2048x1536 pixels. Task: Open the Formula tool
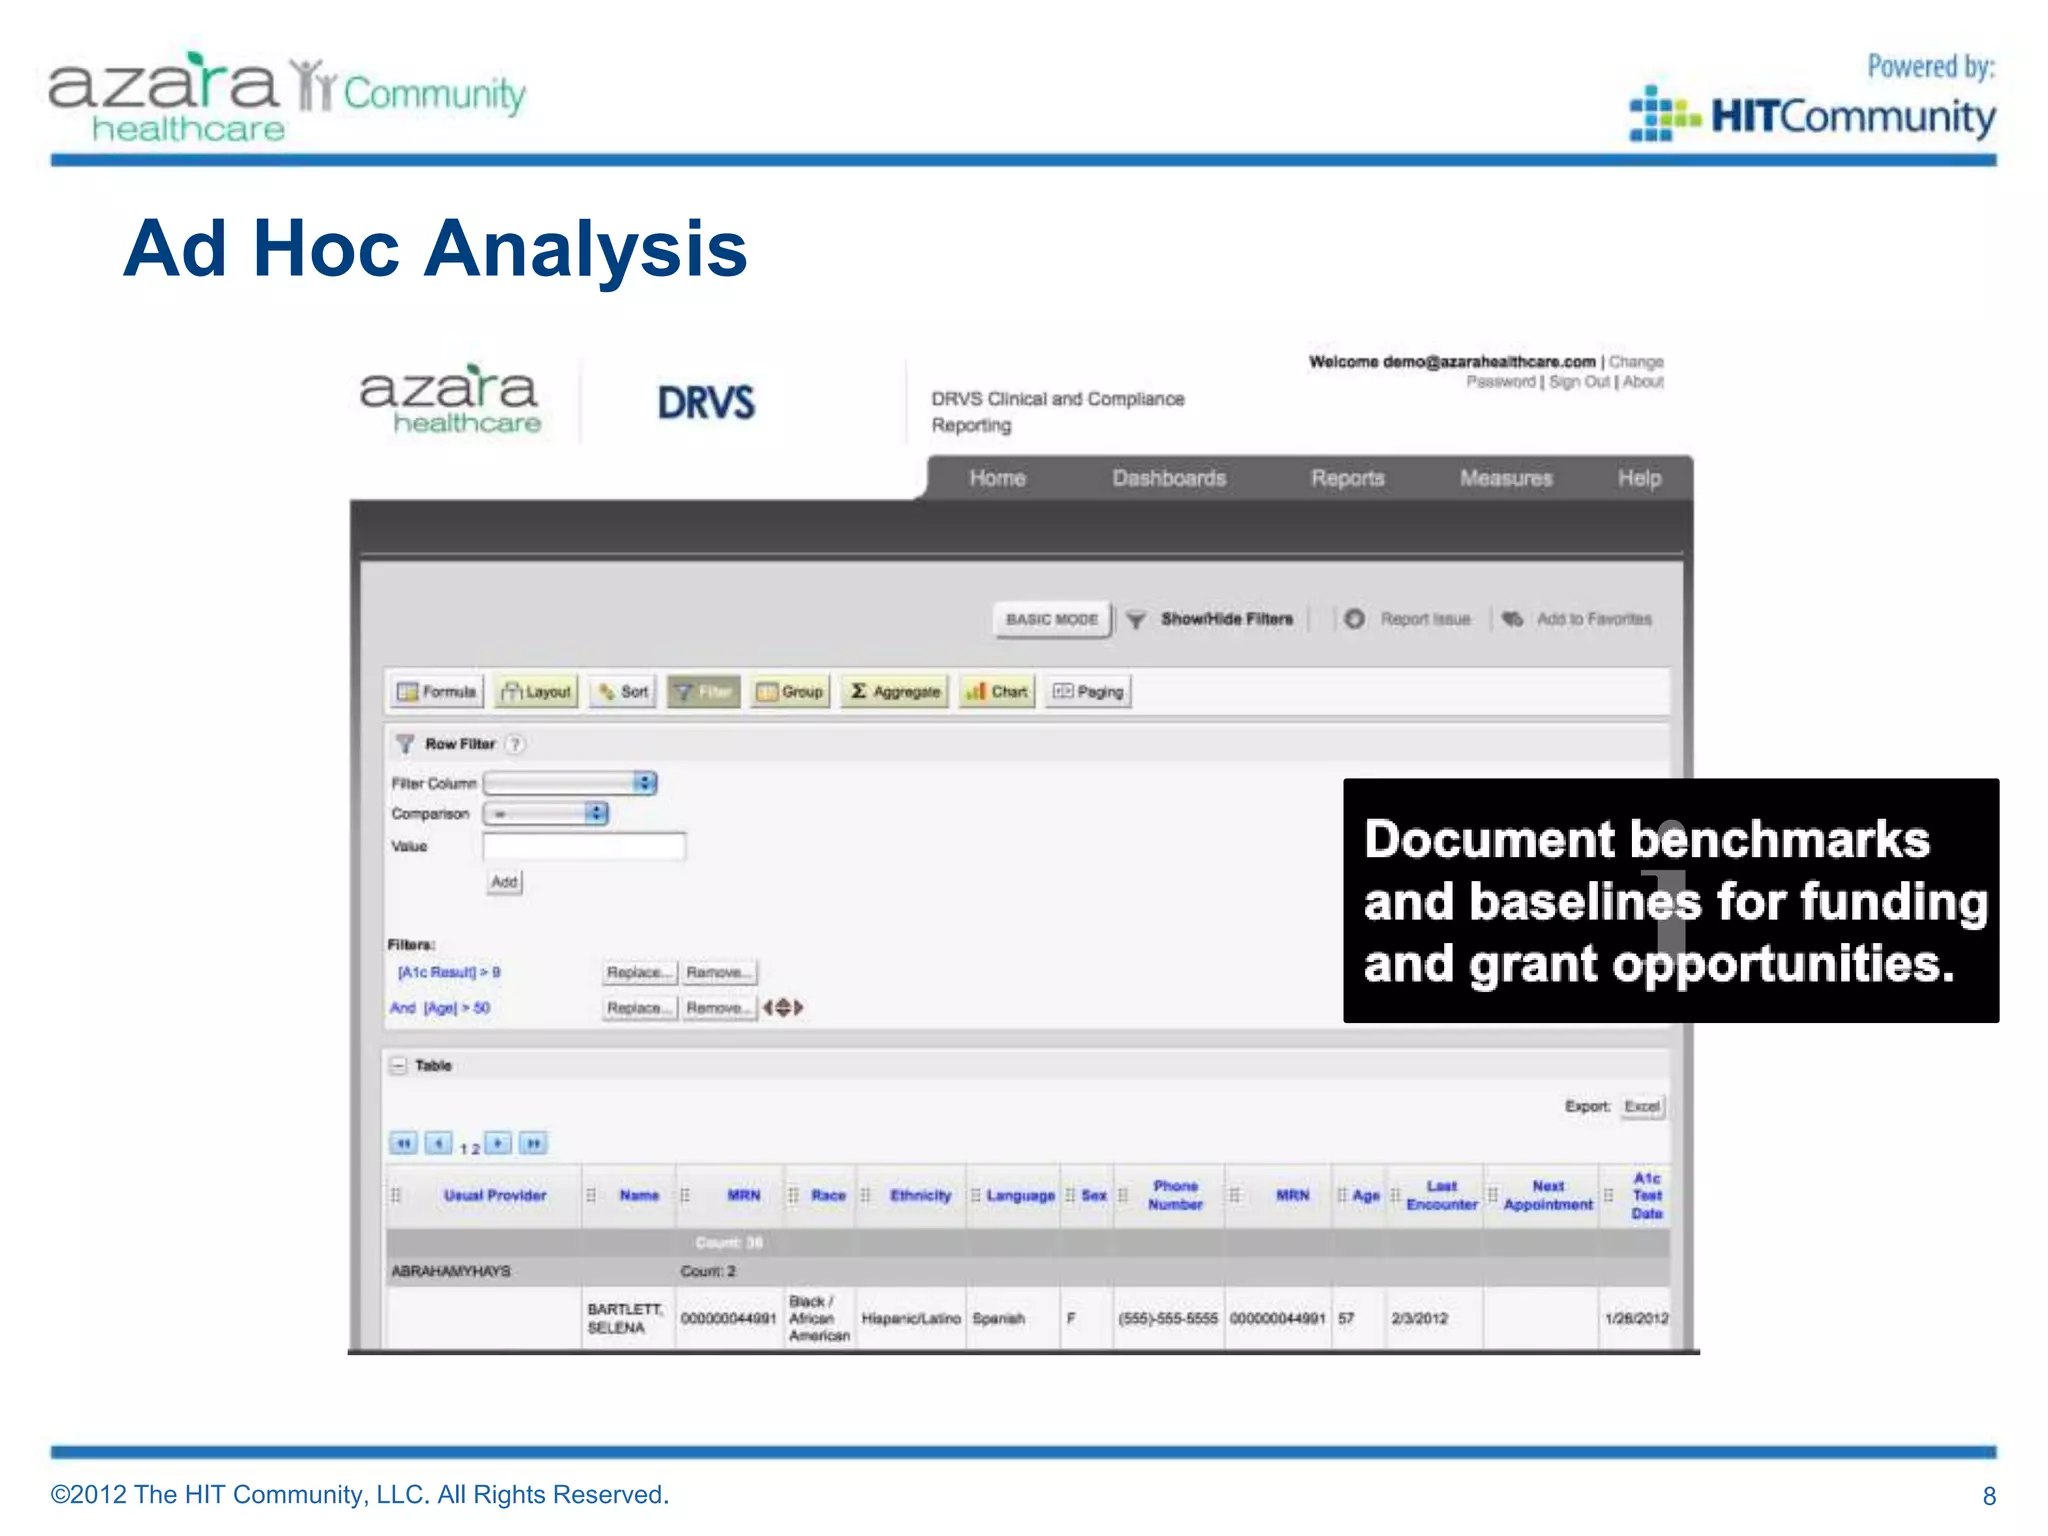pos(436,691)
